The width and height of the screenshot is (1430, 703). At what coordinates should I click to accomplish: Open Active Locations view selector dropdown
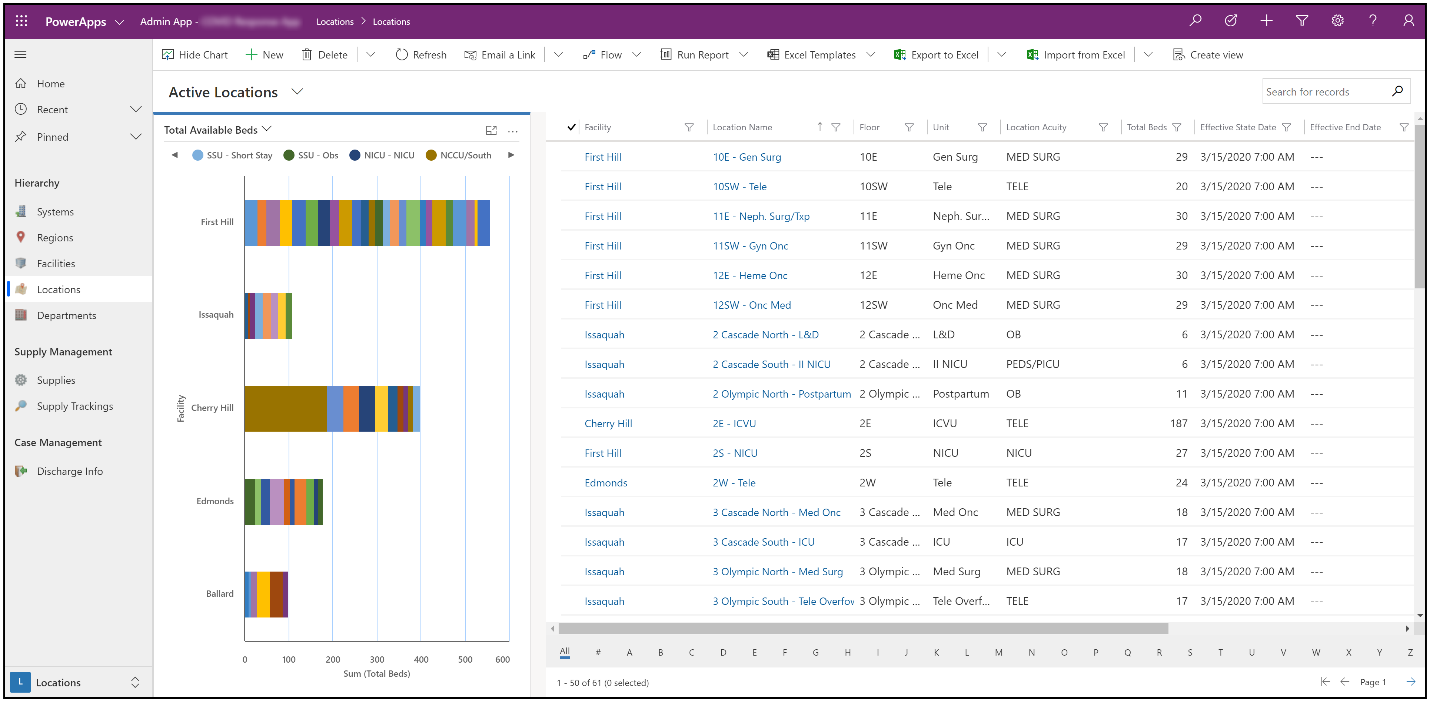pos(297,92)
